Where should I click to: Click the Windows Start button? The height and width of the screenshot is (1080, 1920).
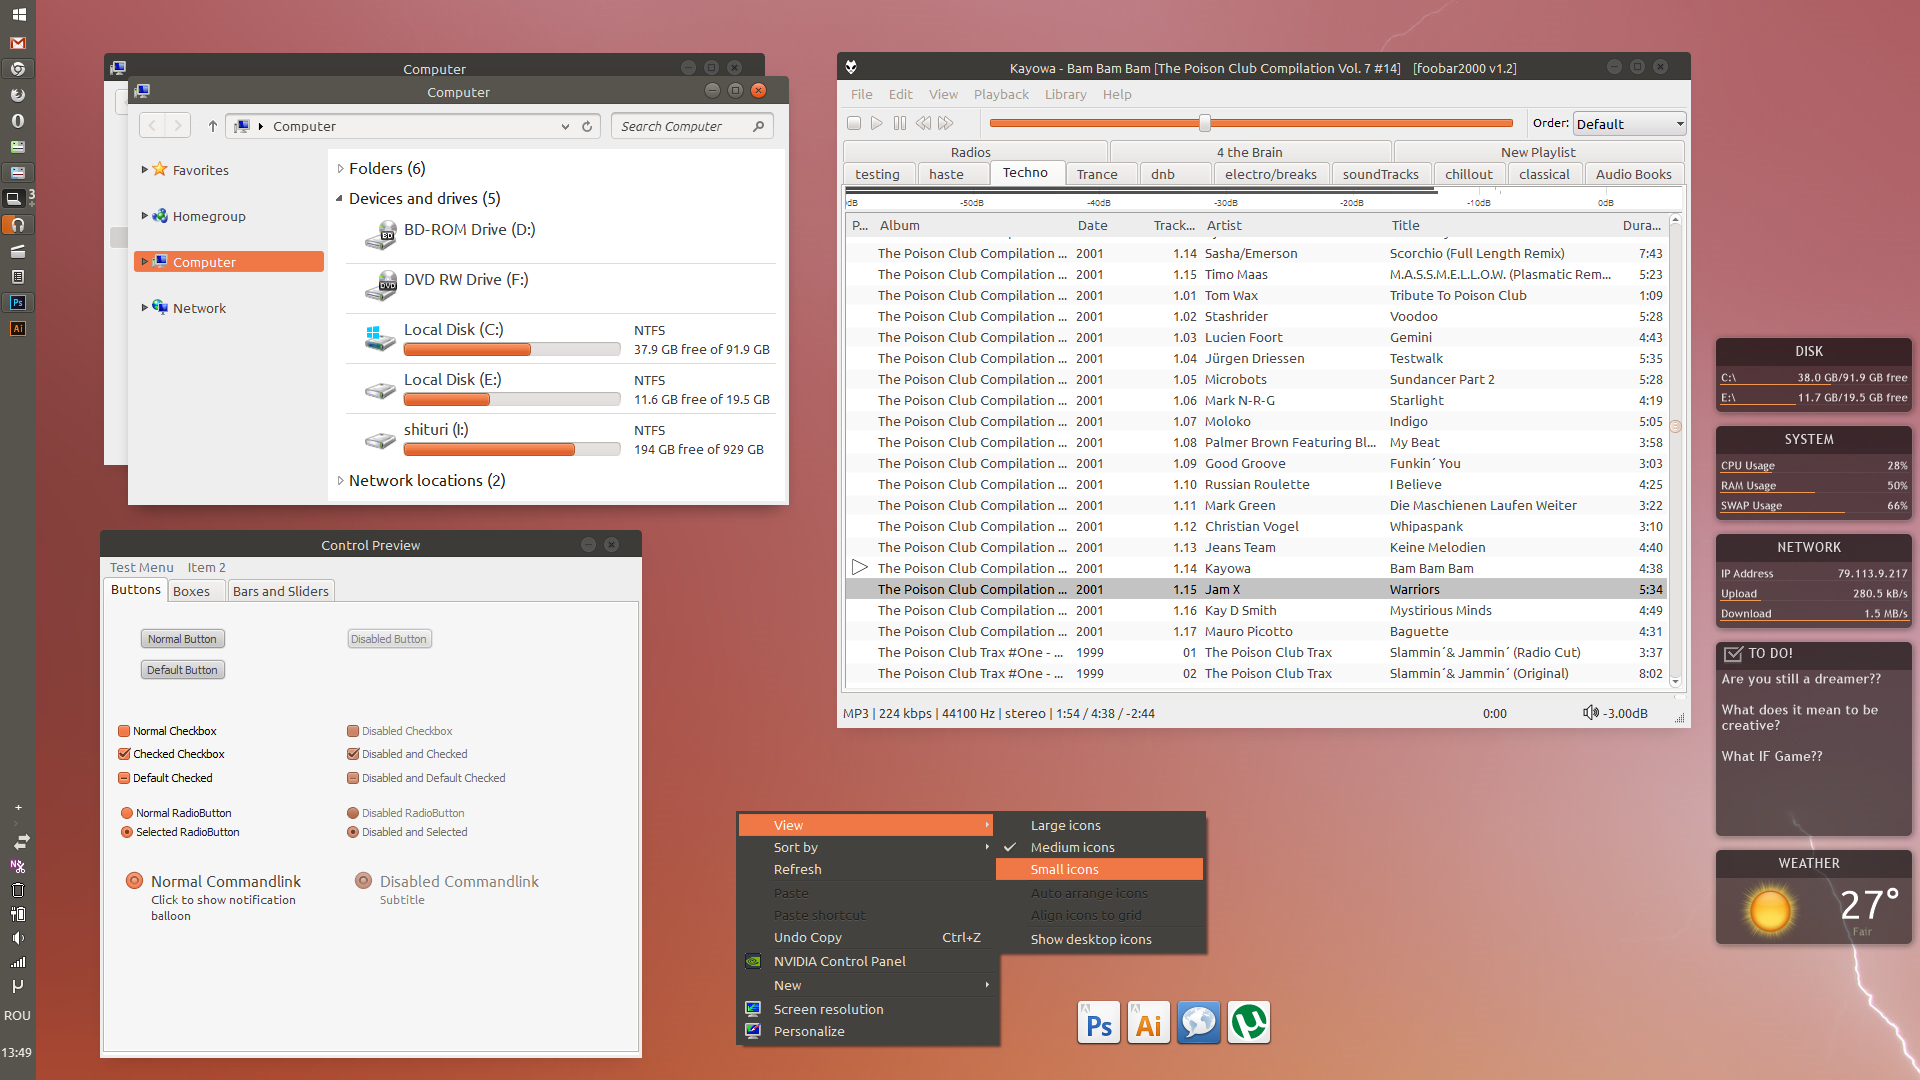click(18, 15)
